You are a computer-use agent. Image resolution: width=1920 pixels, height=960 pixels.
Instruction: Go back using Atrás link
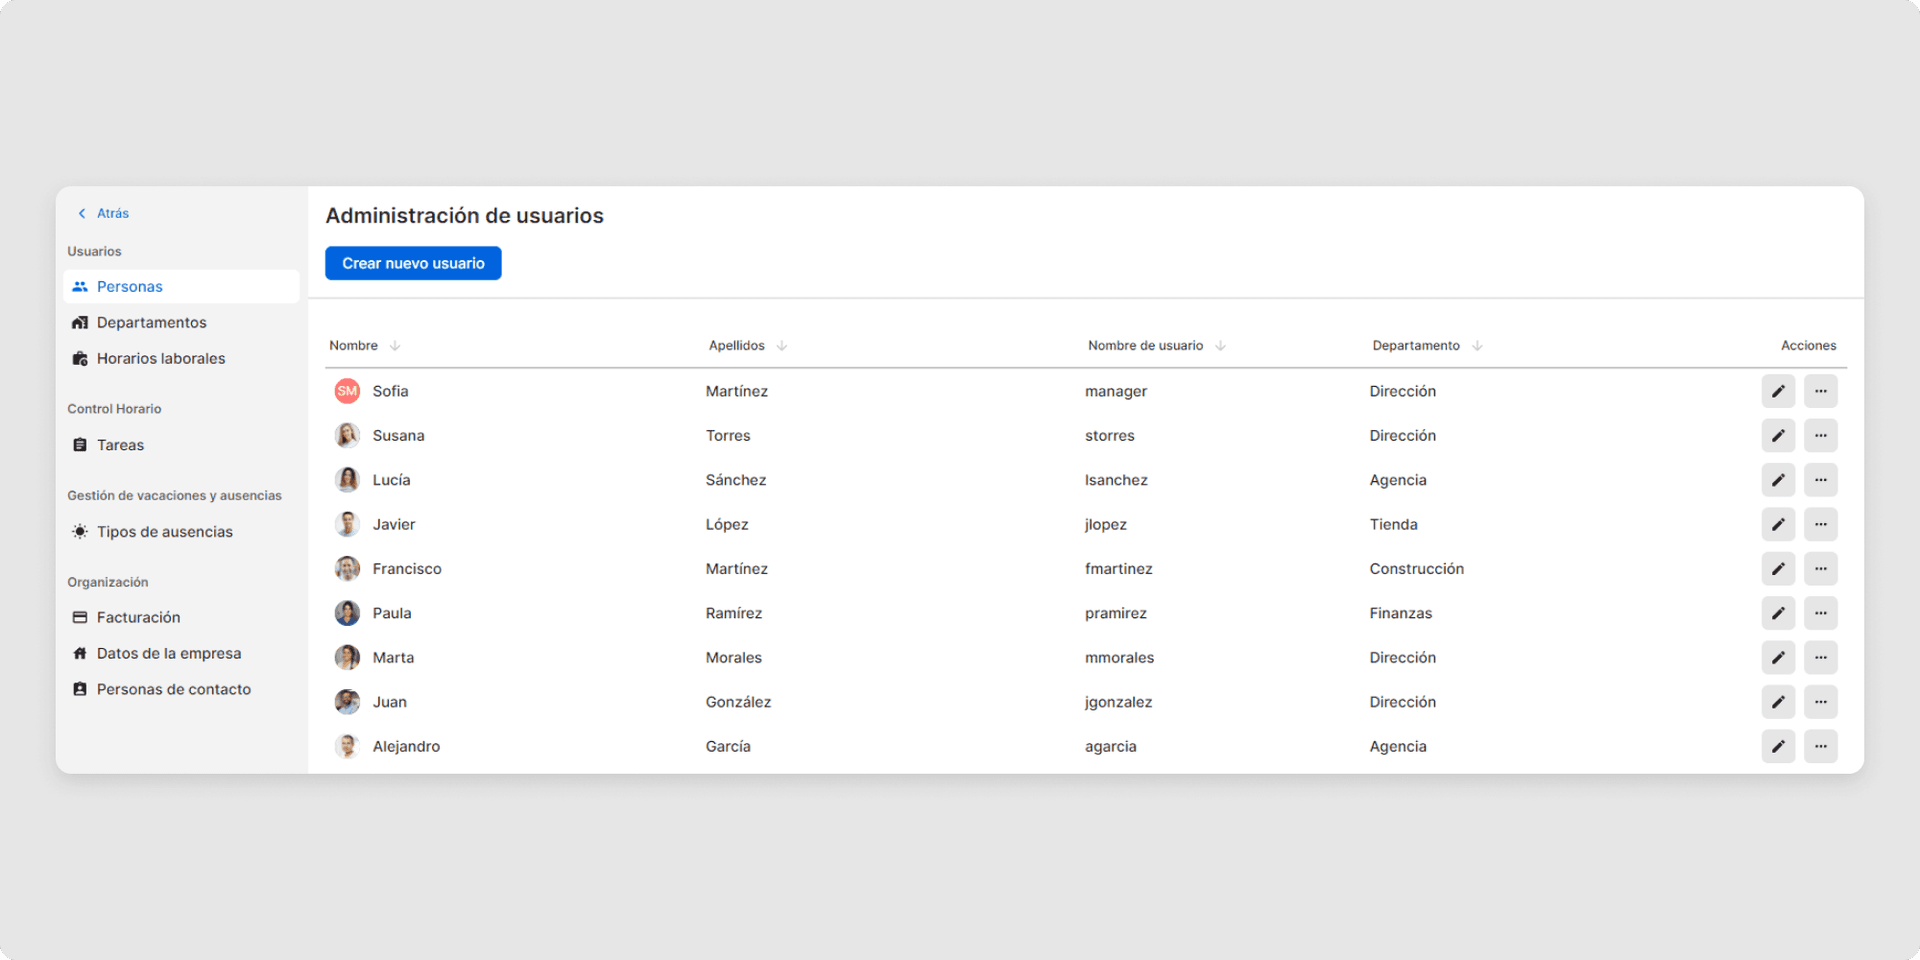pyautogui.click(x=104, y=214)
